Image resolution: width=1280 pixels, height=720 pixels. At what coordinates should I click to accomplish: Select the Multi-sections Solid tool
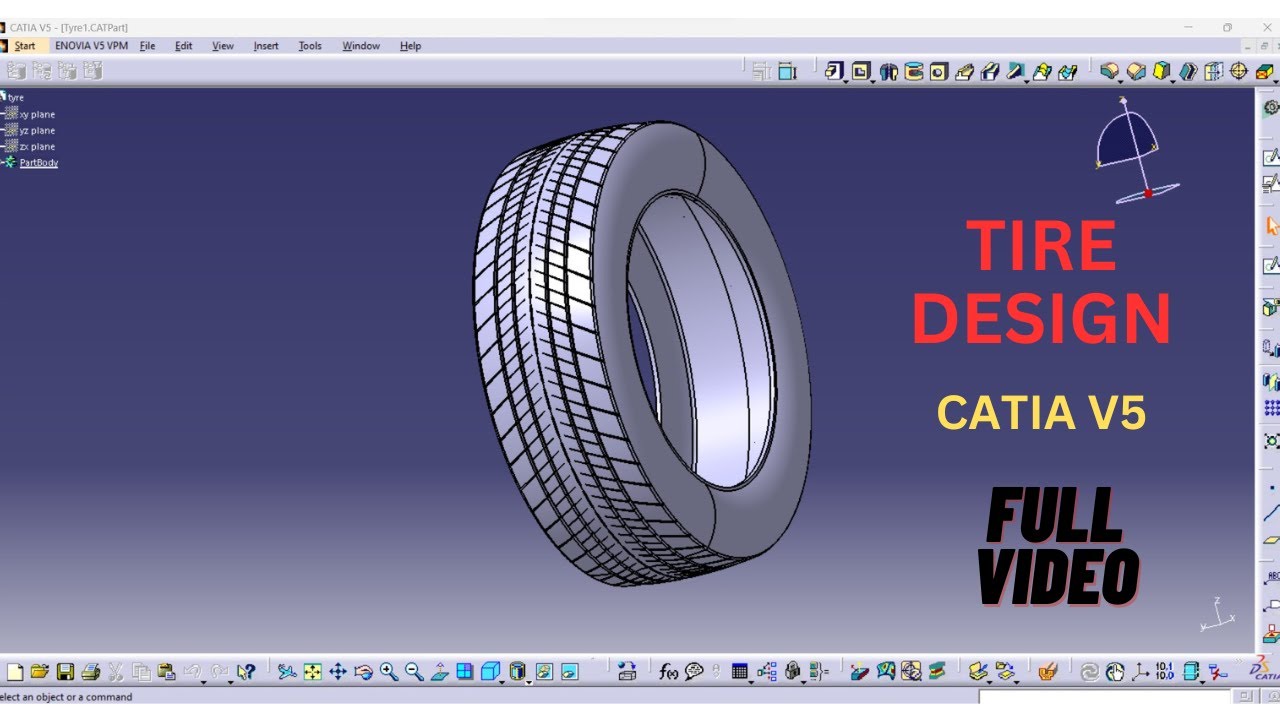1042,70
